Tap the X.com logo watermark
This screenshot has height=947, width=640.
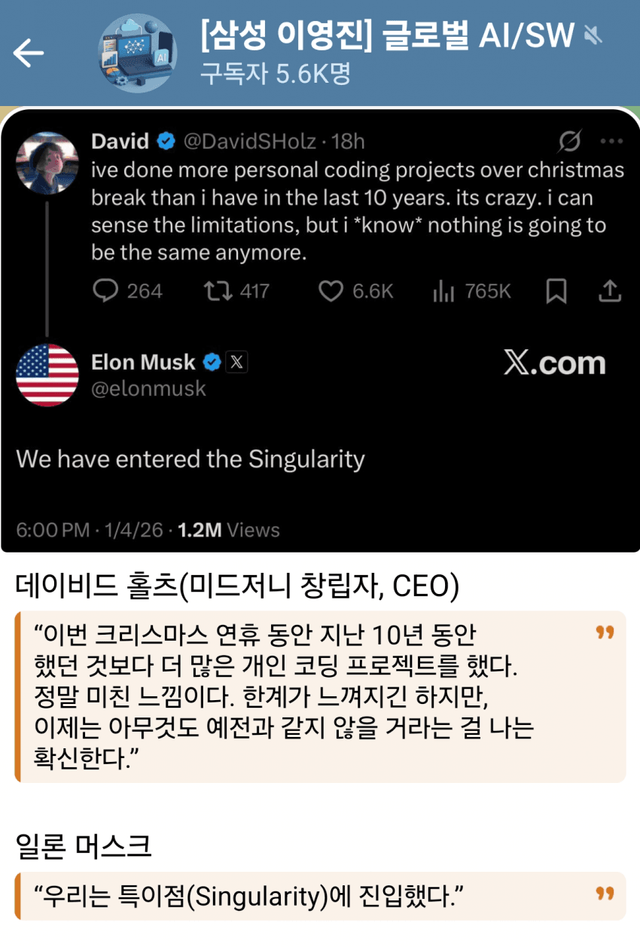click(x=554, y=363)
